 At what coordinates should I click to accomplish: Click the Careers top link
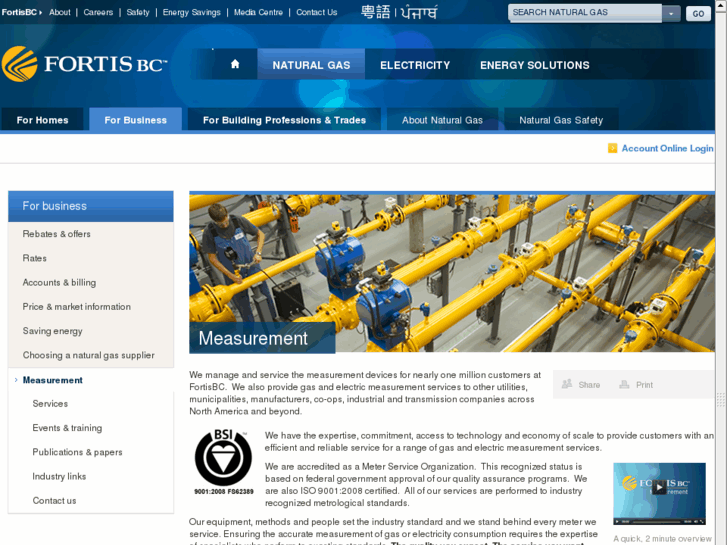point(98,13)
